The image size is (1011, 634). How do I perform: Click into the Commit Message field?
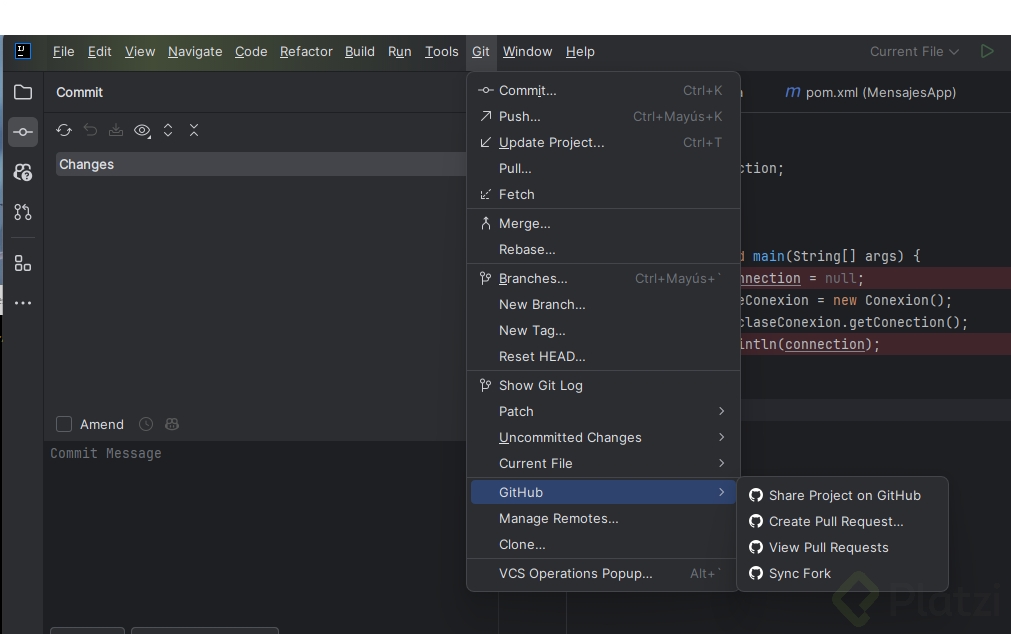pos(250,520)
